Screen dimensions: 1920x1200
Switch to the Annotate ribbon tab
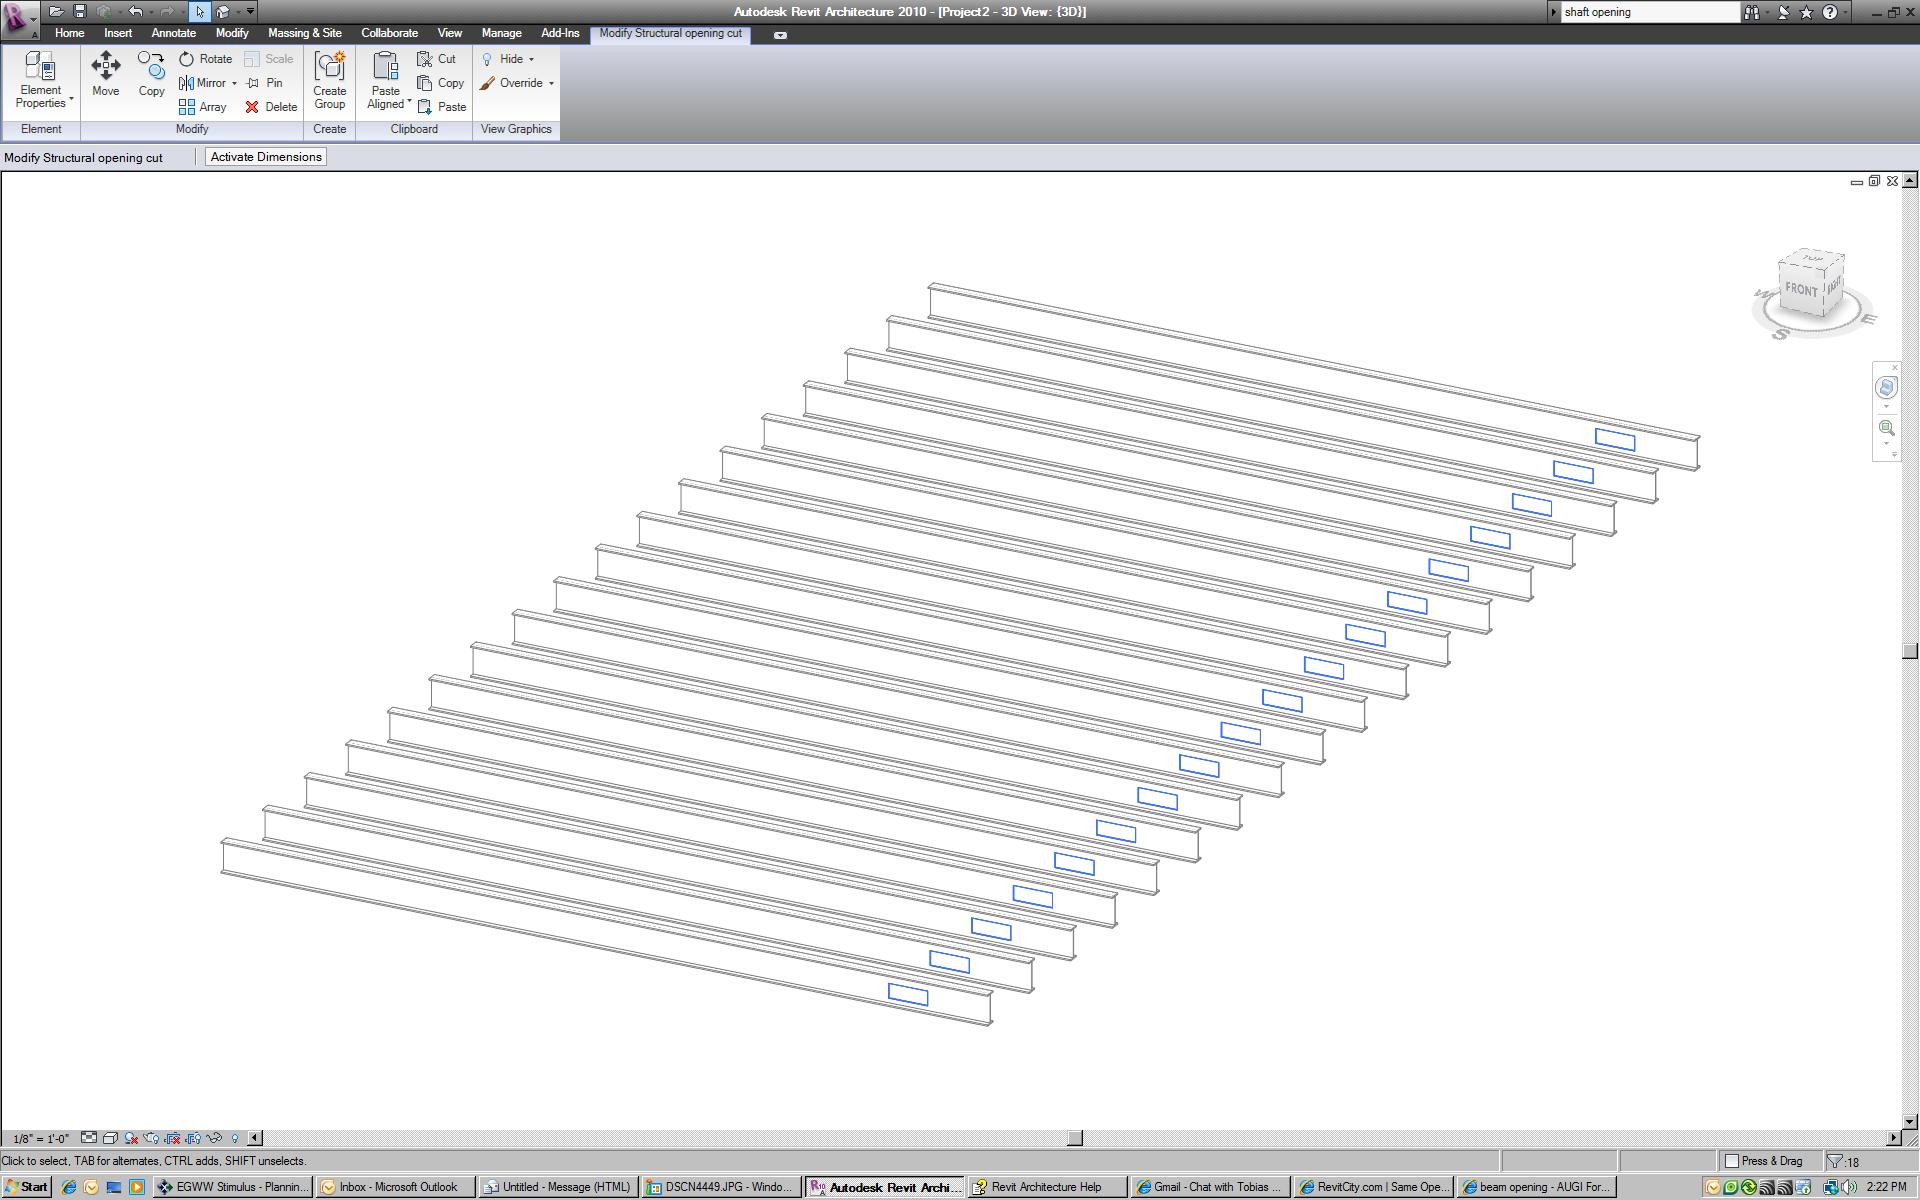point(173,33)
